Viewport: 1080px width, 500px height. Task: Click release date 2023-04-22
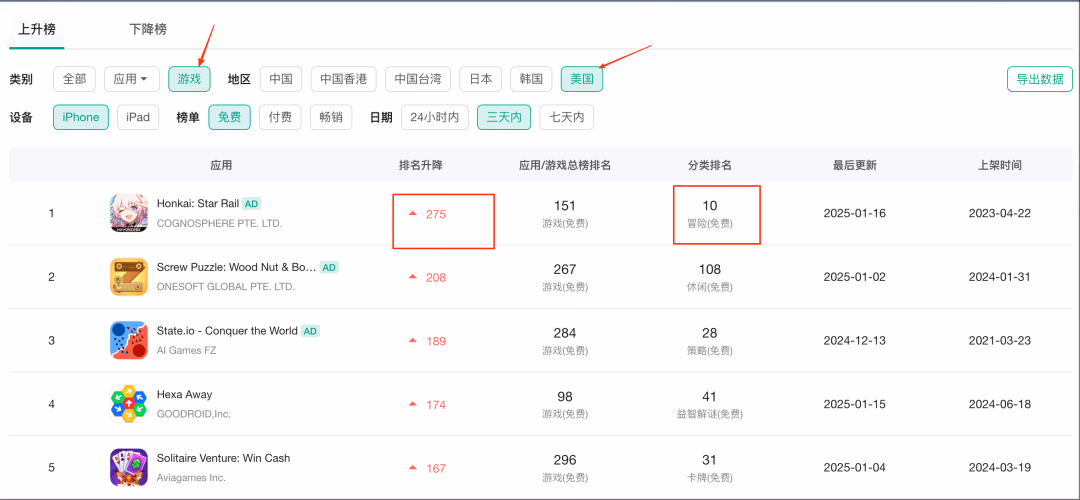(999, 213)
